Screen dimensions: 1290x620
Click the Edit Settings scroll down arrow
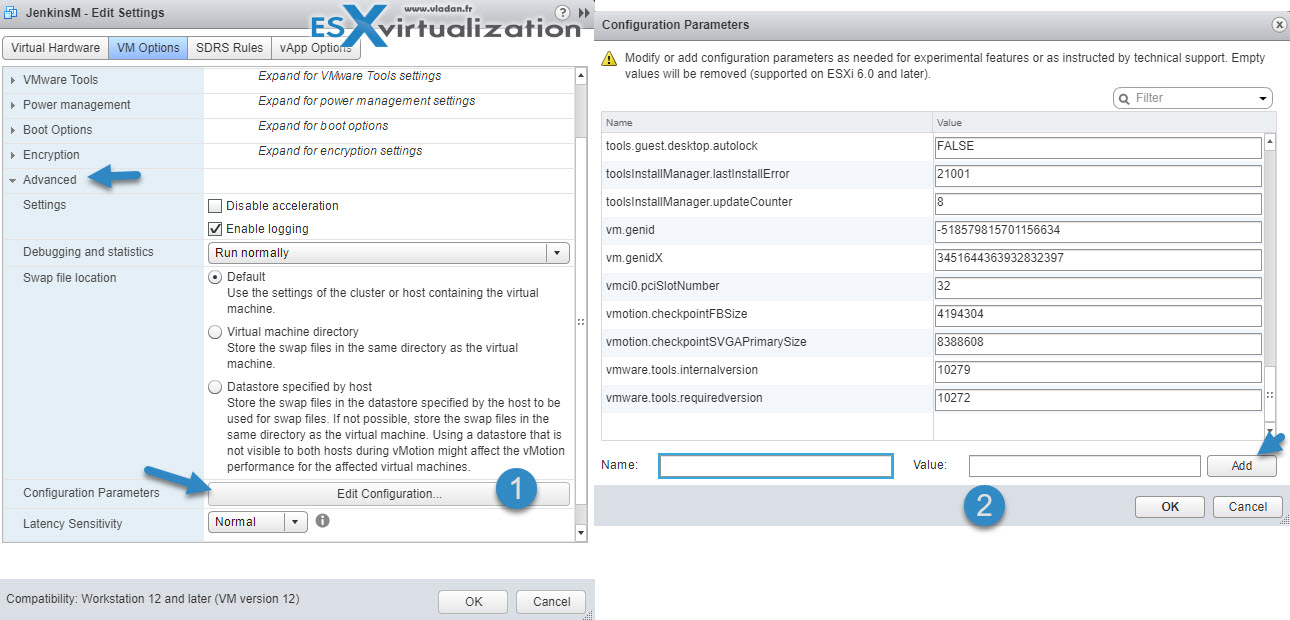point(582,534)
